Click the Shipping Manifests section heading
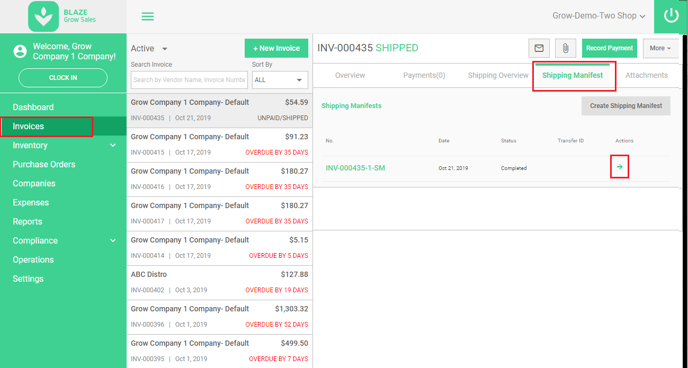This screenshot has height=368, width=688. tap(351, 106)
